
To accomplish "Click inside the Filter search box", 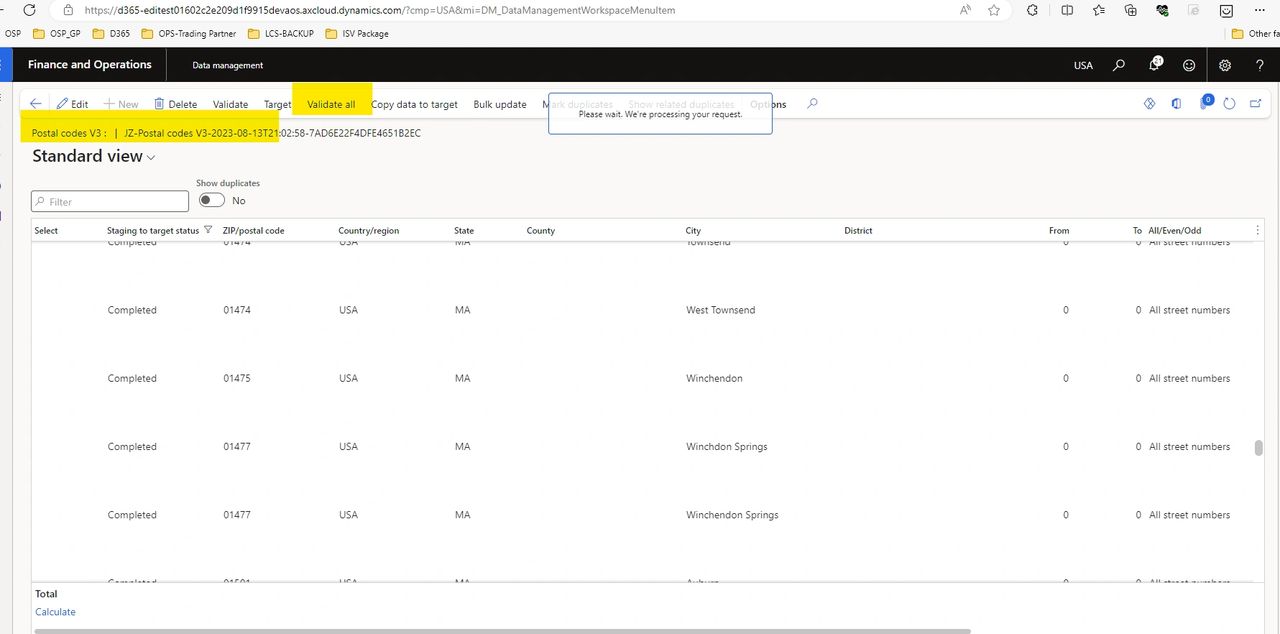I will coord(109,200).
